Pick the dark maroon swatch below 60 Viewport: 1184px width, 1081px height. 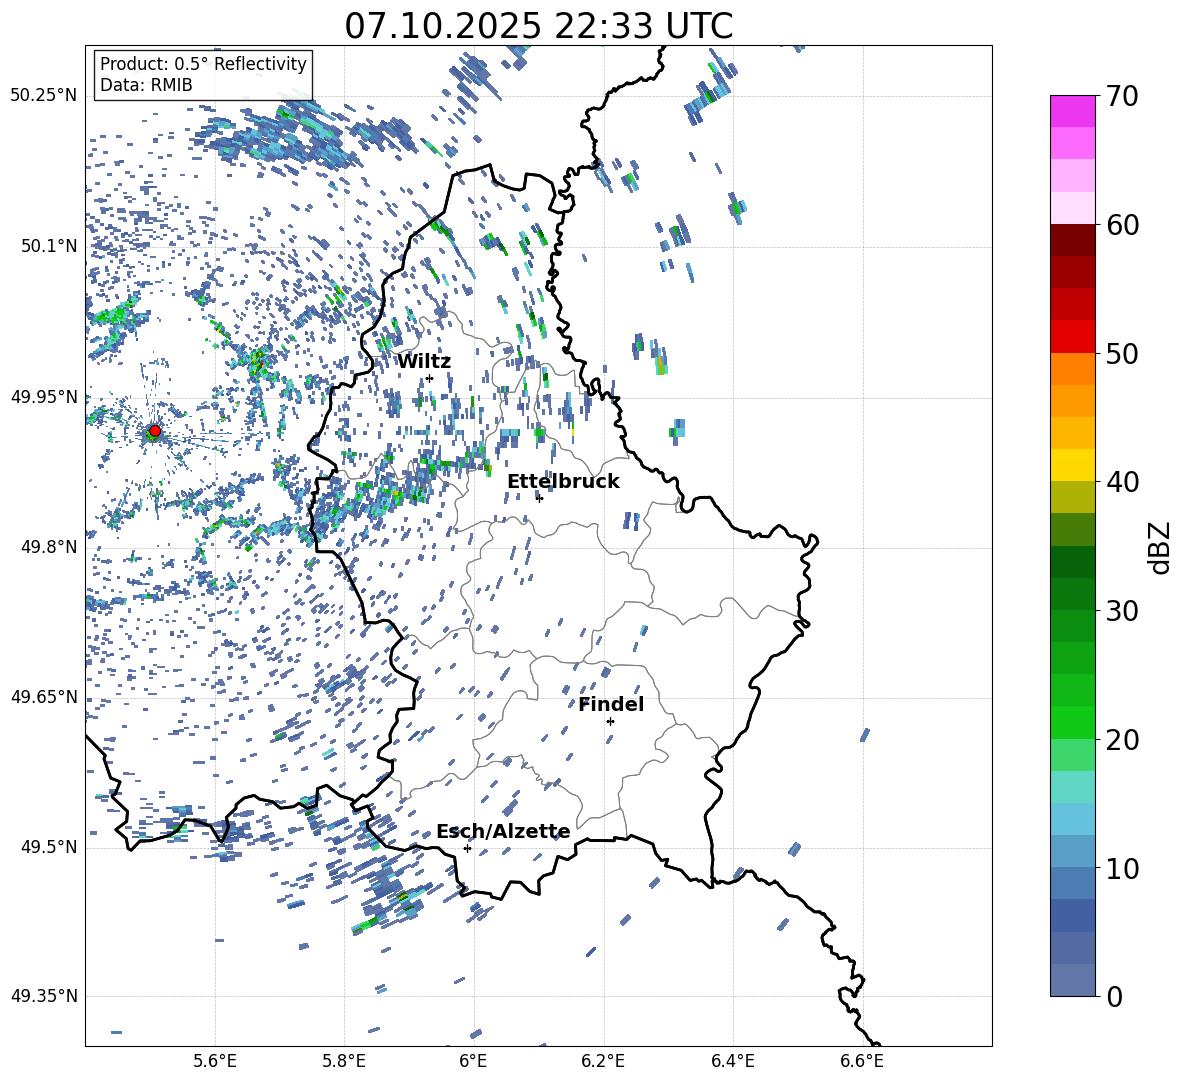tap(1072, 240)
